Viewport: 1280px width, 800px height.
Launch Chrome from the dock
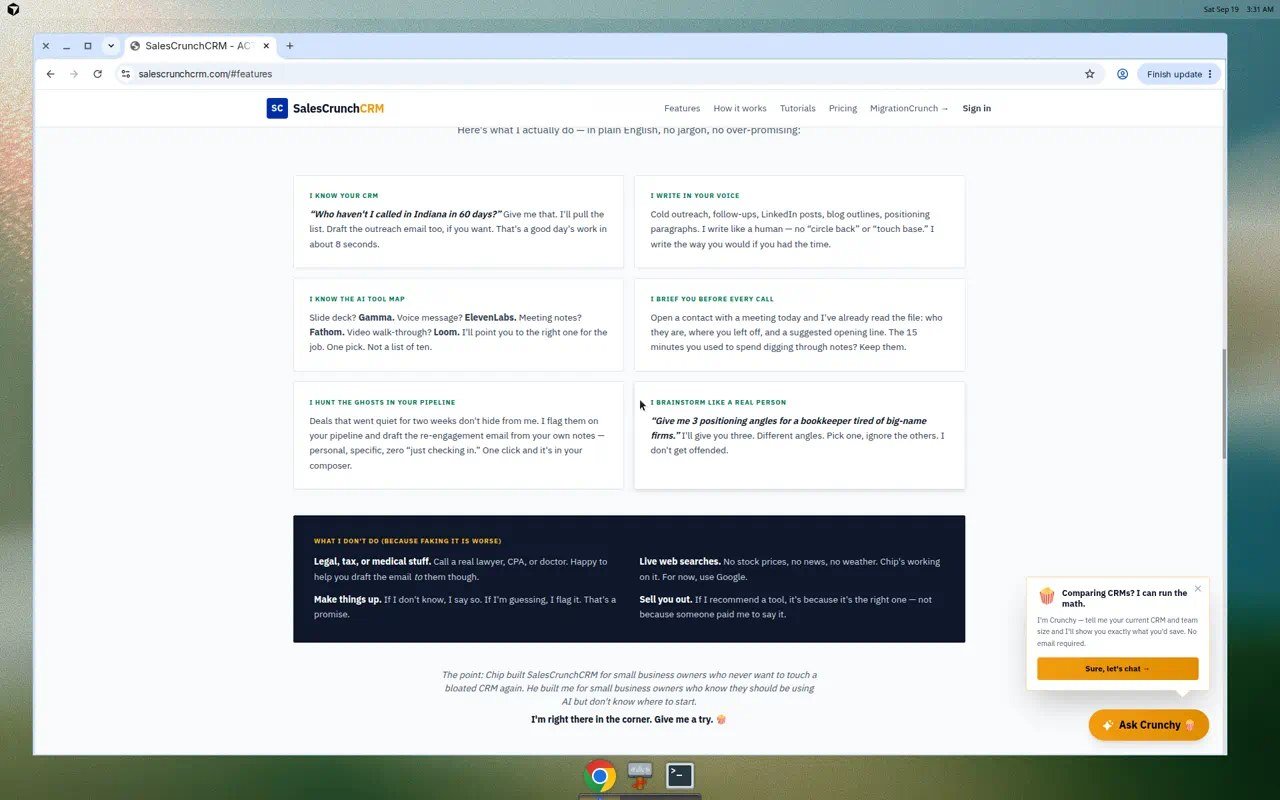(x=600, y=776)
